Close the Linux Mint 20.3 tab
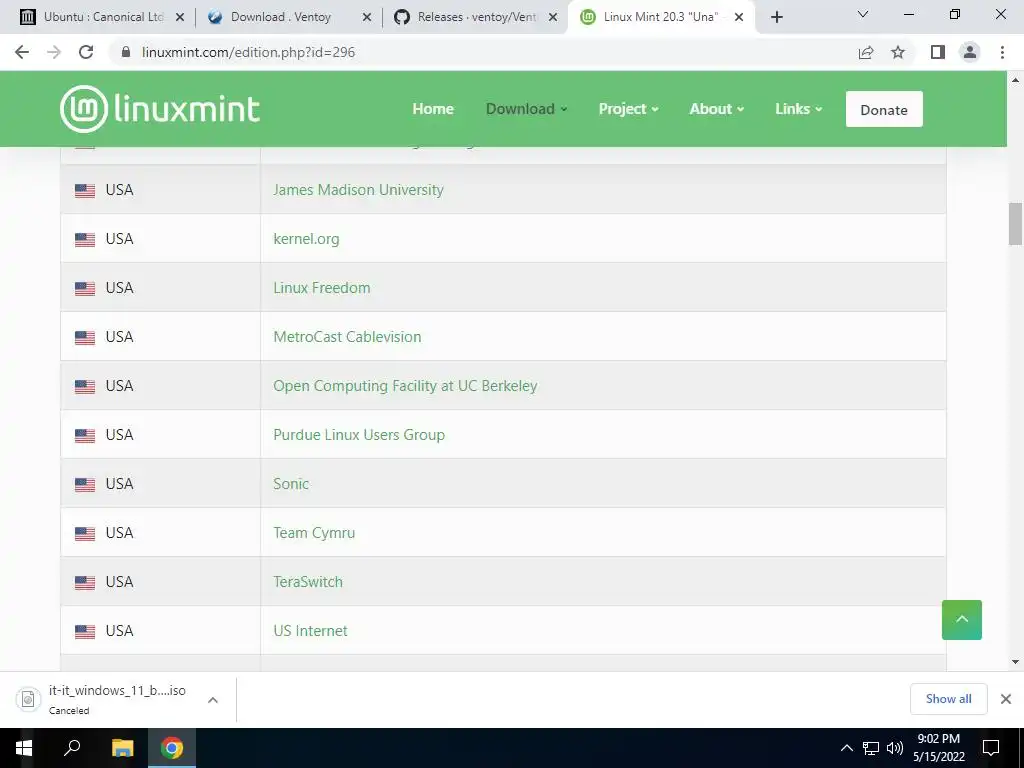 pos(739,18)
